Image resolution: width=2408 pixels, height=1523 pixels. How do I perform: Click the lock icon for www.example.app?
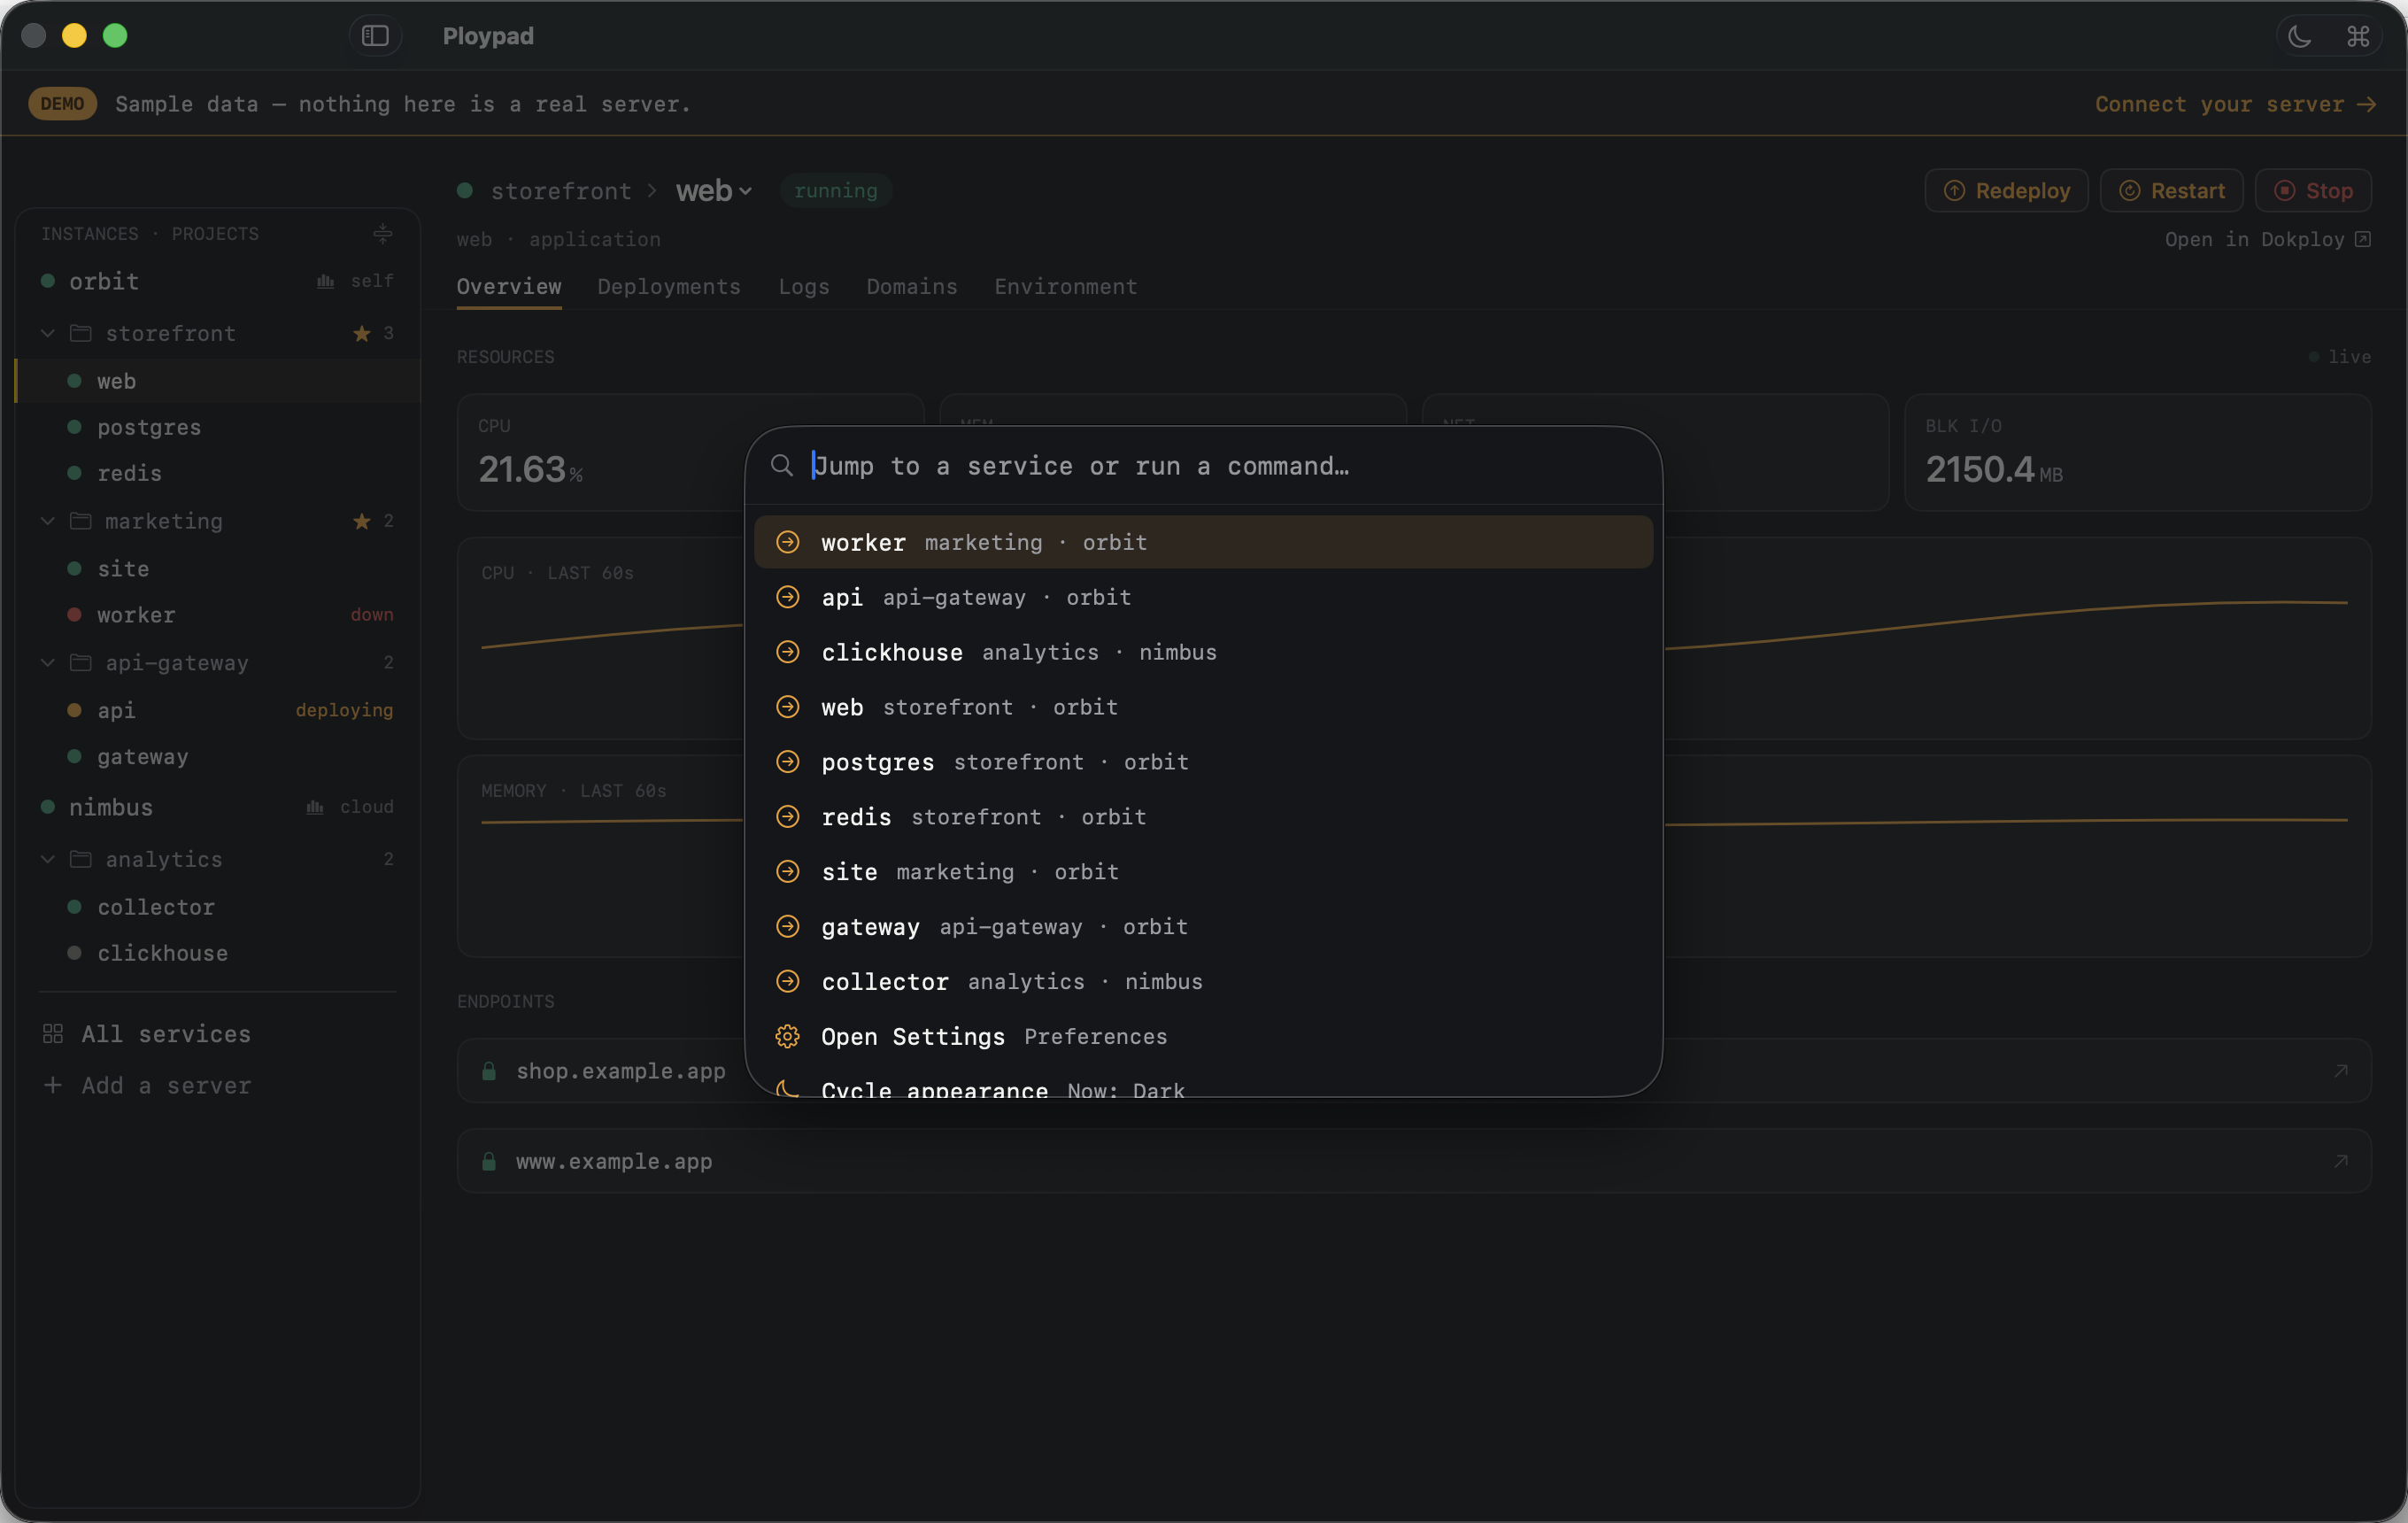point(489,1161)
